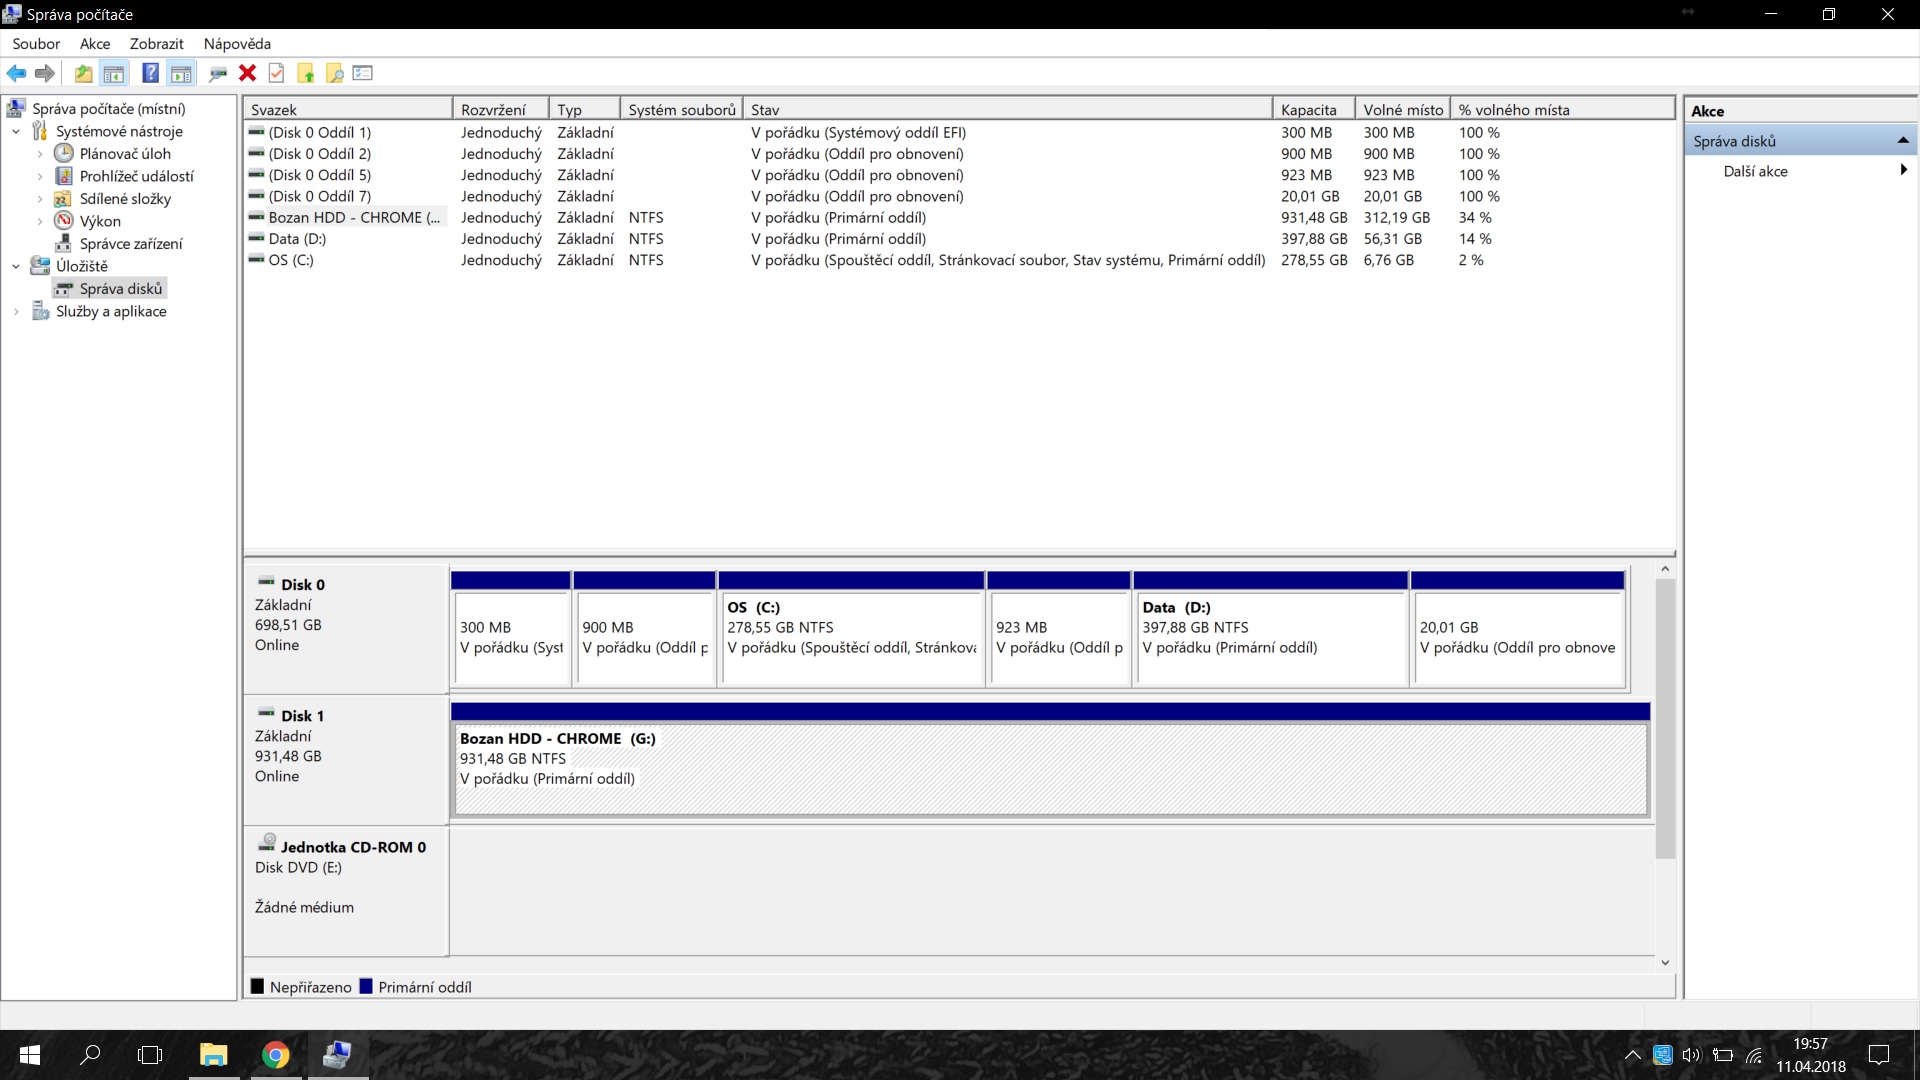Toggle the show/hide Action pane button
The height and width of the screenshot is (1080, 1920).
click(x=181, y=73)
